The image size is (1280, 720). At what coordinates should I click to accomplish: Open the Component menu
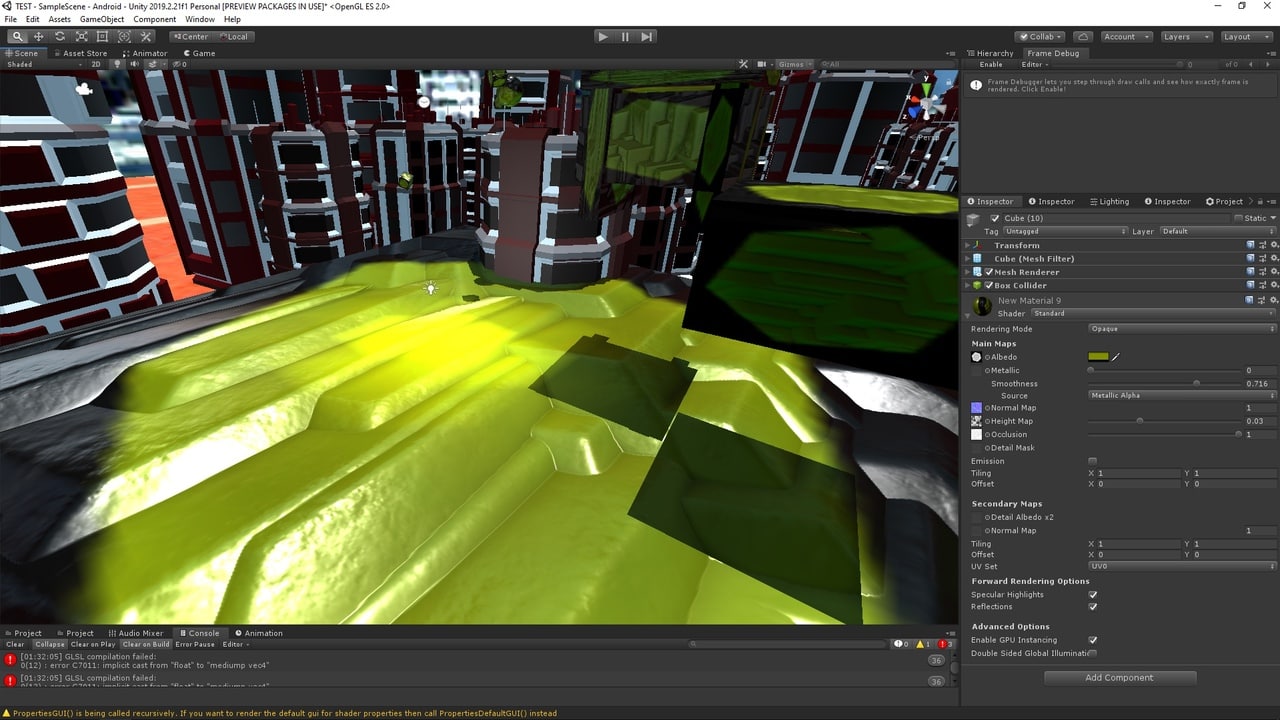[x=155, y=19]
